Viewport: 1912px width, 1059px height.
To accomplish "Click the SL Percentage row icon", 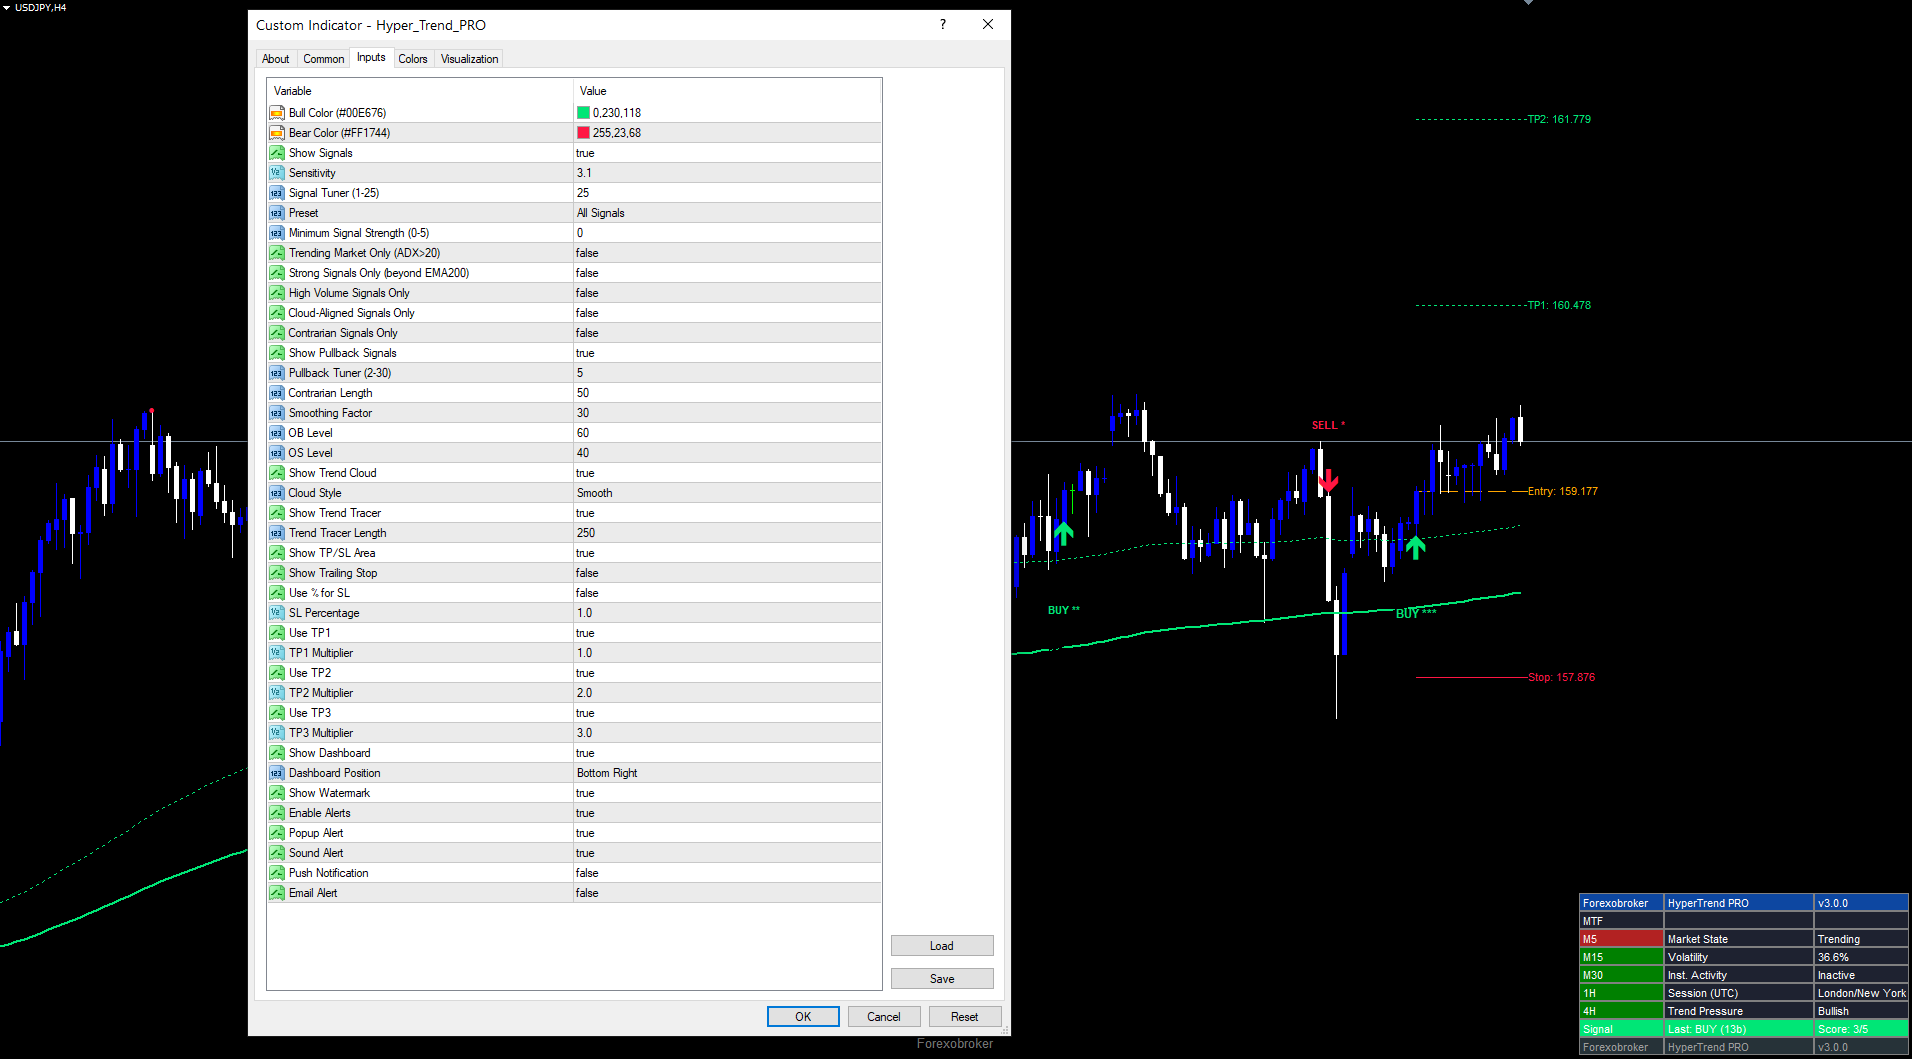I will 277,613.
